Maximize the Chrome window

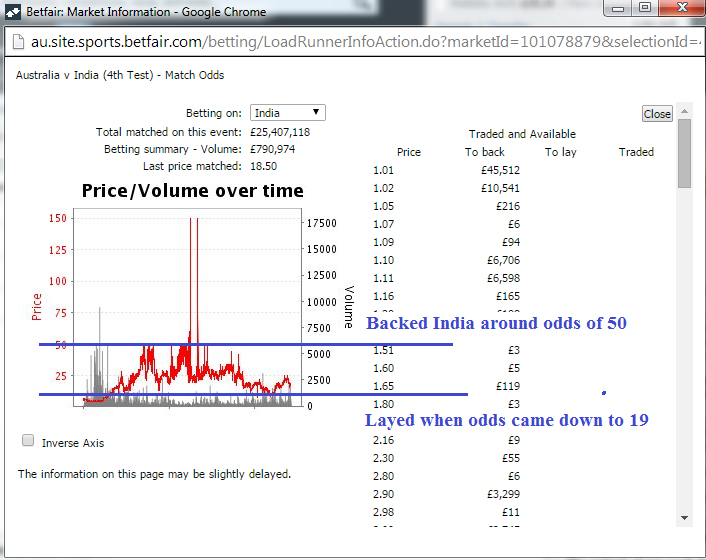(645, 8)
